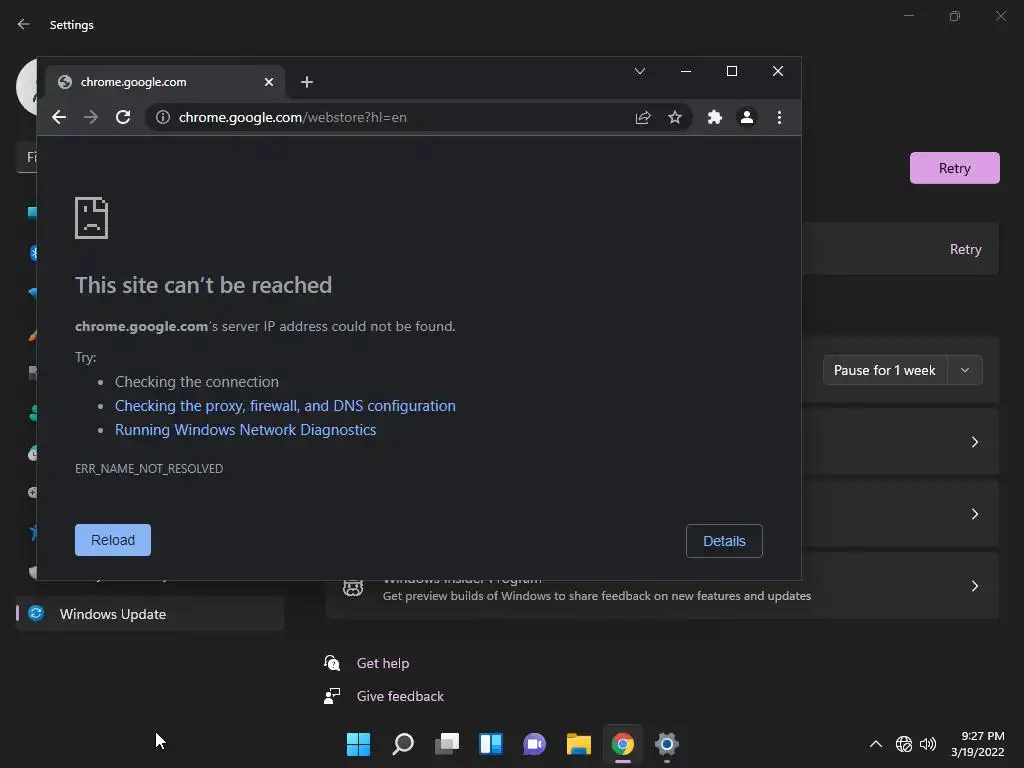Click the purple Retry button in Settings
1024x768 pixels.
pyautogui.click(x=954, y=168)
